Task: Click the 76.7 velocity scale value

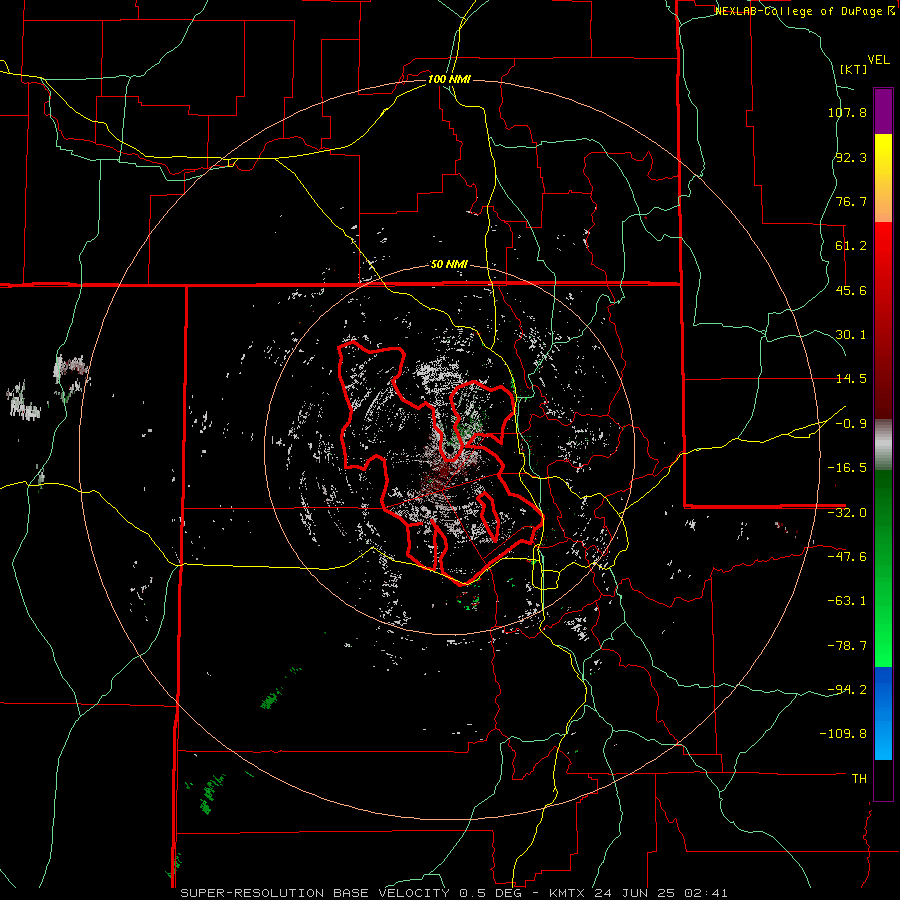Action: click(851, 201)
